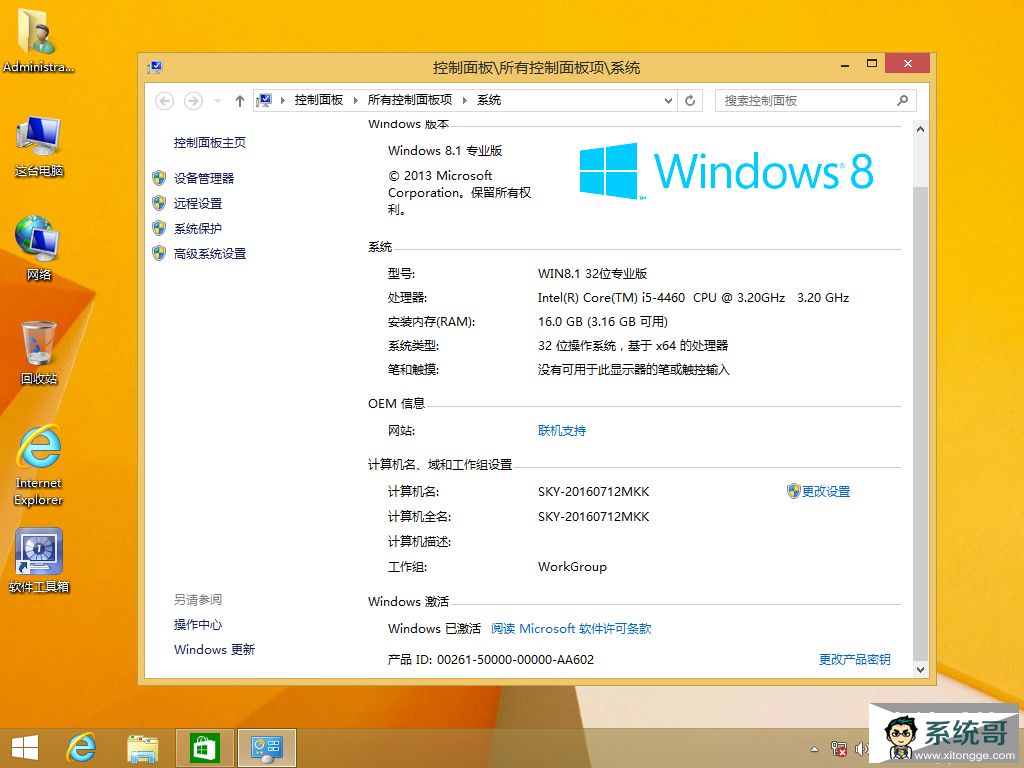Viewport: 1024px width, 768px height.
Task: Expand the address bar history dropdown
Action: click(x=668, y=101)
